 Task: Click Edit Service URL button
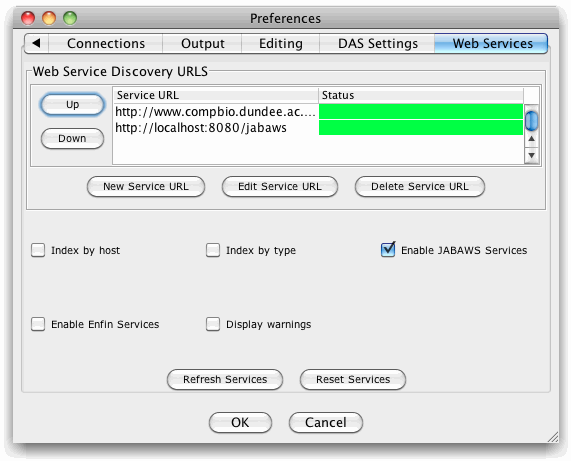(280, 186)
